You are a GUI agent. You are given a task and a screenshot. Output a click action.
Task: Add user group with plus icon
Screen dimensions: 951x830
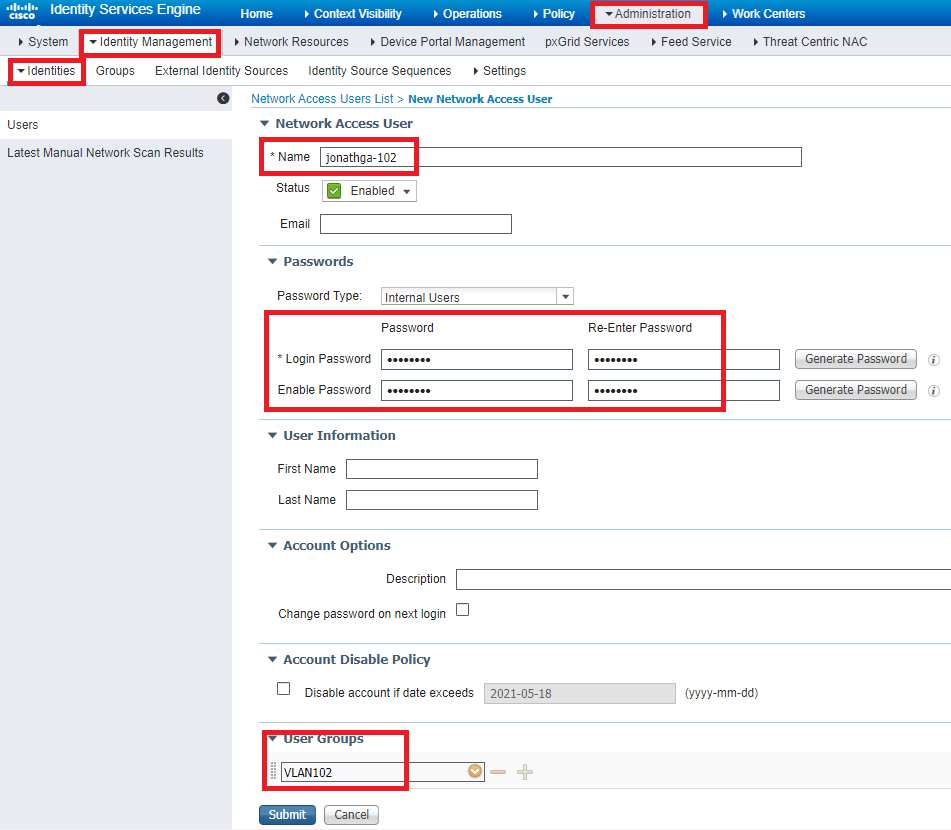(x=525, y=772)
